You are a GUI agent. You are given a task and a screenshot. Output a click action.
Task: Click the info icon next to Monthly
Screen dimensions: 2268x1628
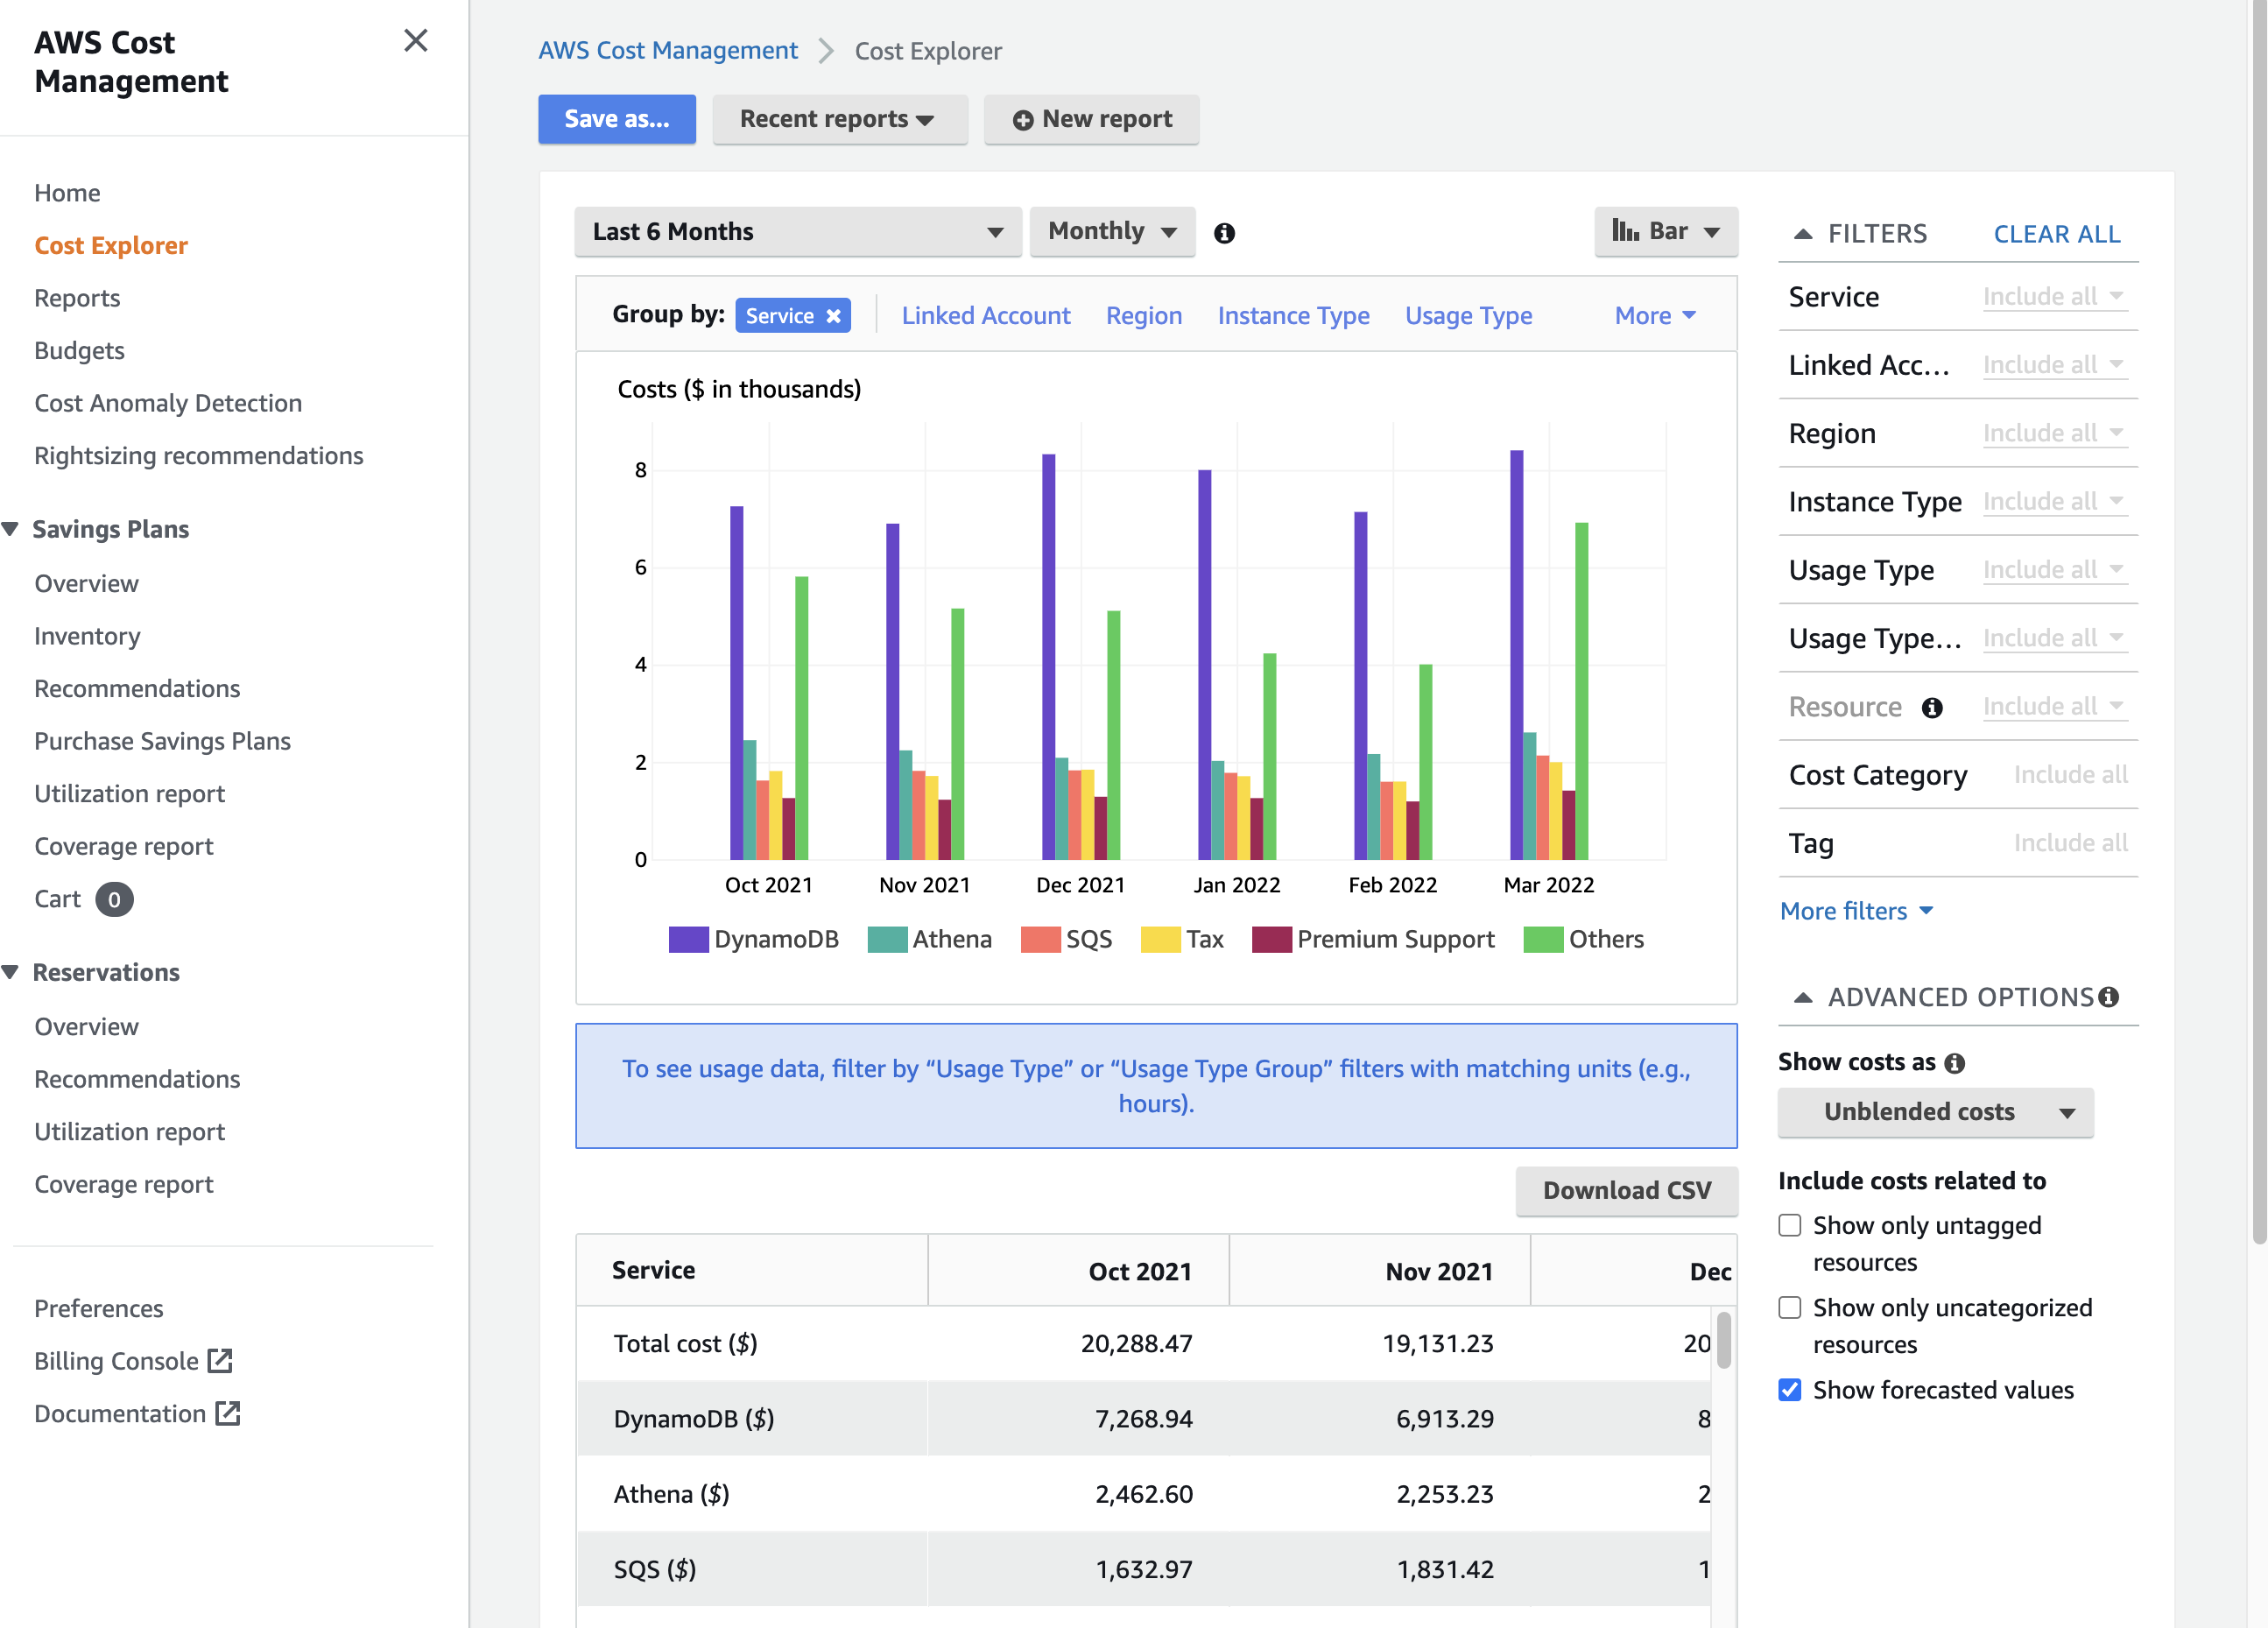click(1224, 233)
